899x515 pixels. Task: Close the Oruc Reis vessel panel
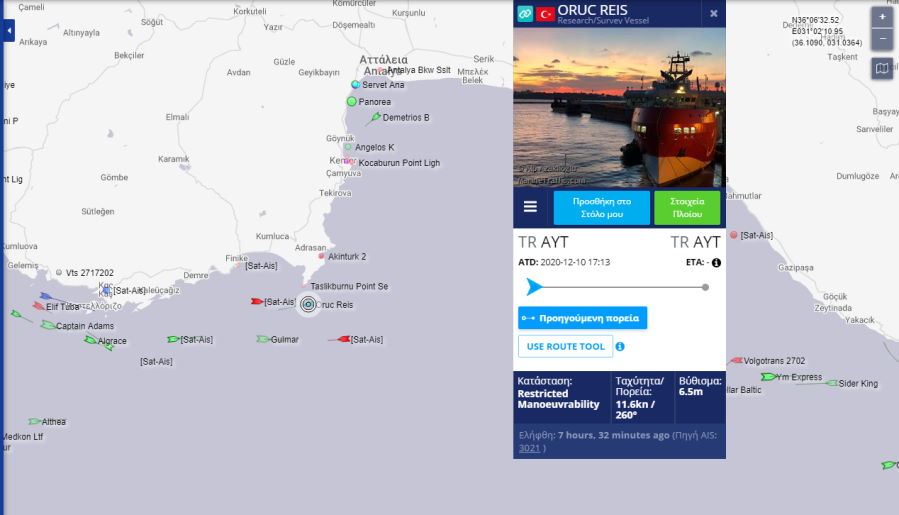pos(713,13)
